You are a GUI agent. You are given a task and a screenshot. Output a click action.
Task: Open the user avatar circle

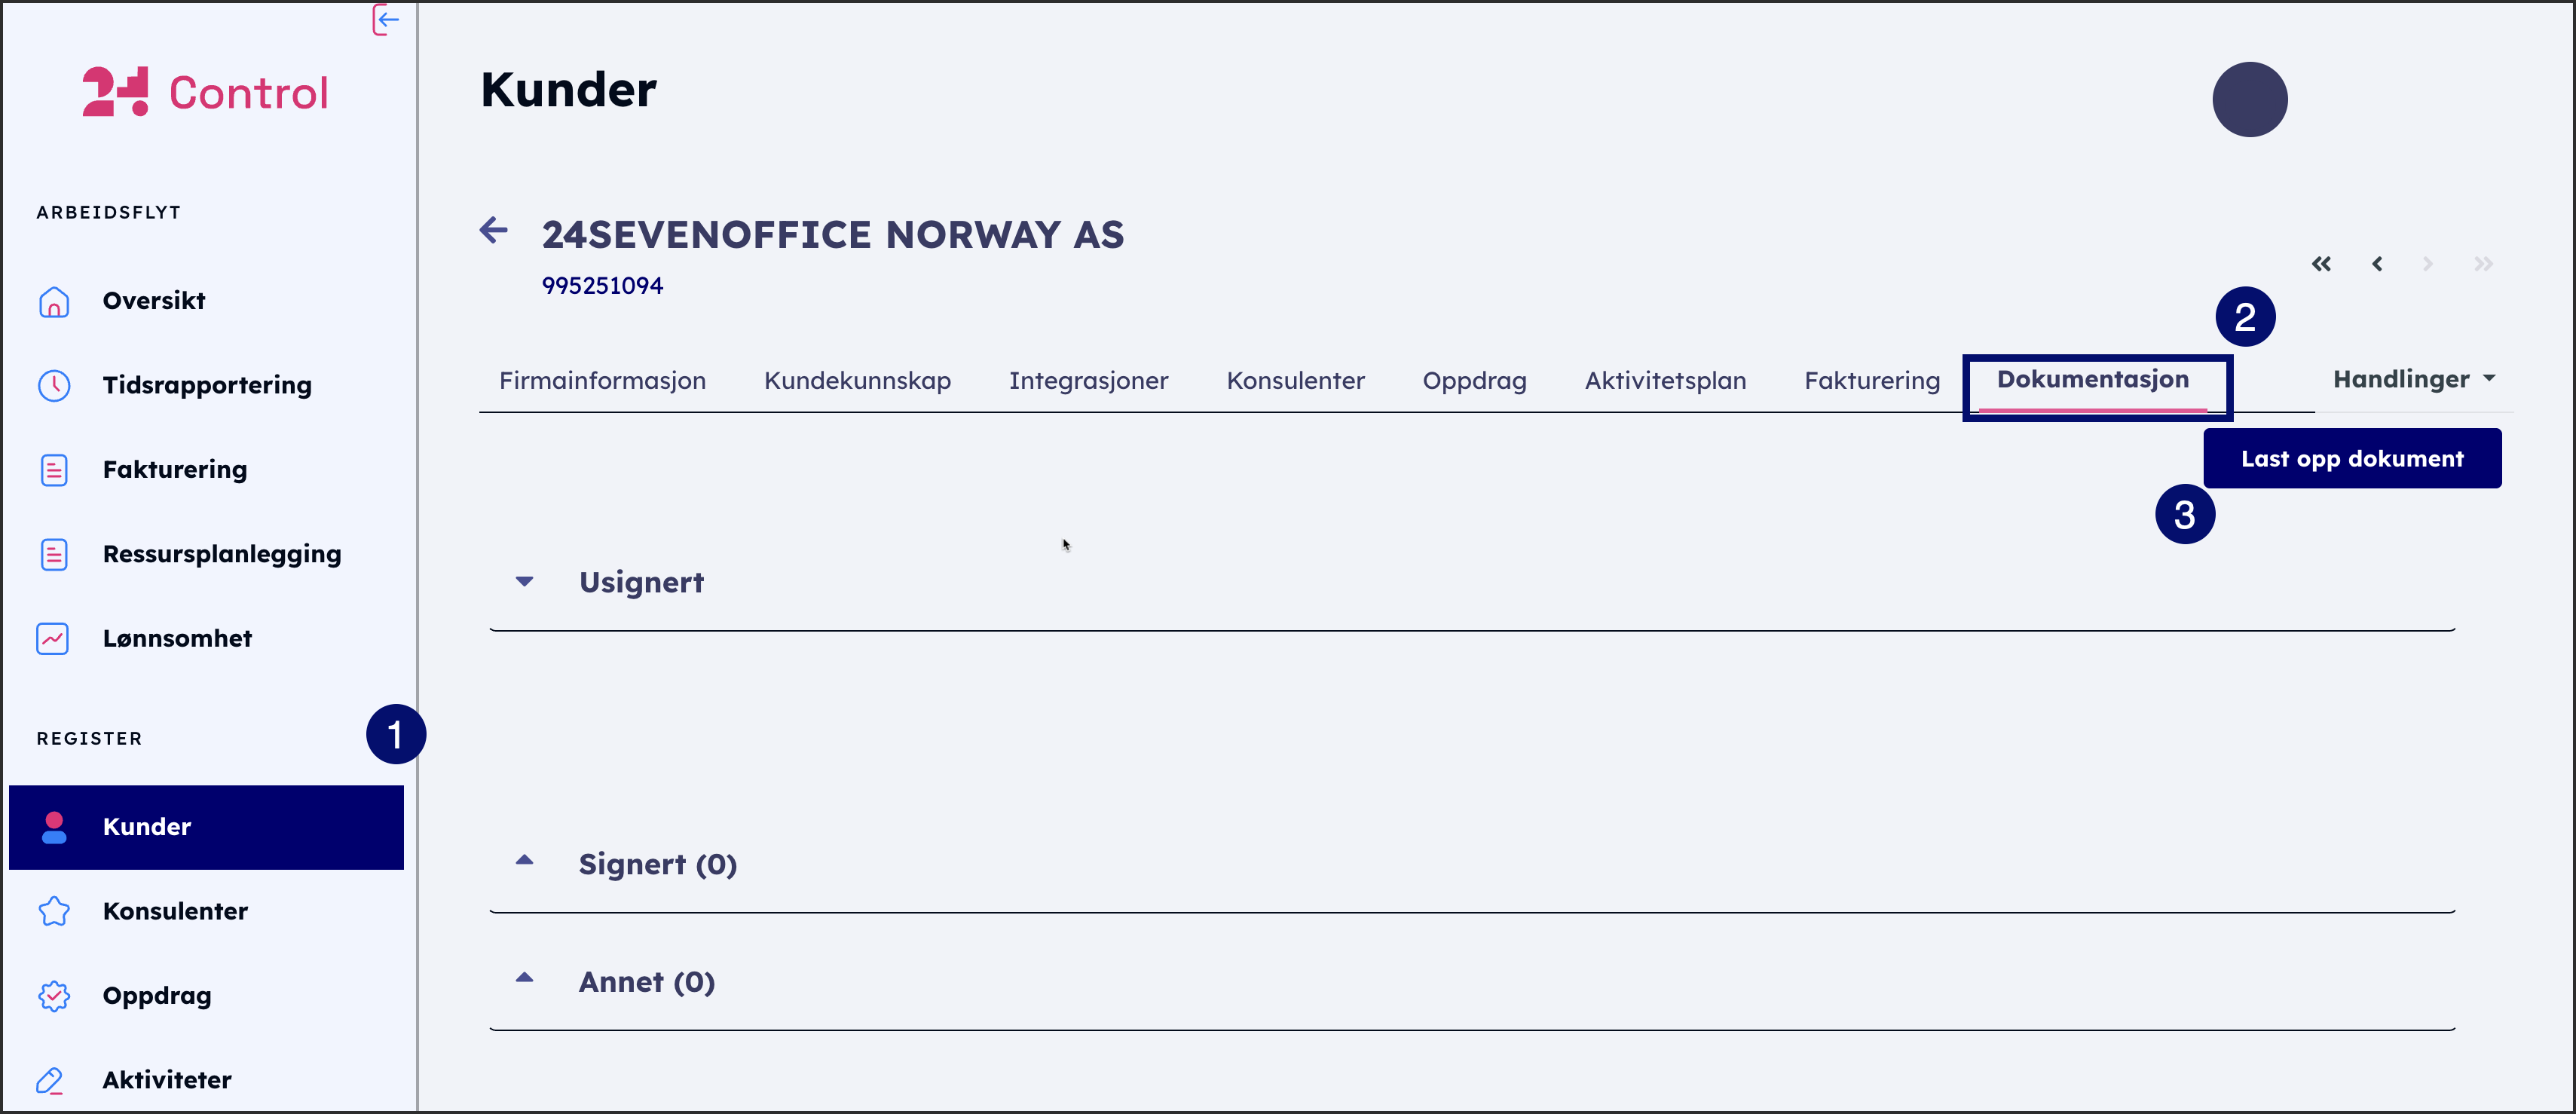tap(2249, 100)
